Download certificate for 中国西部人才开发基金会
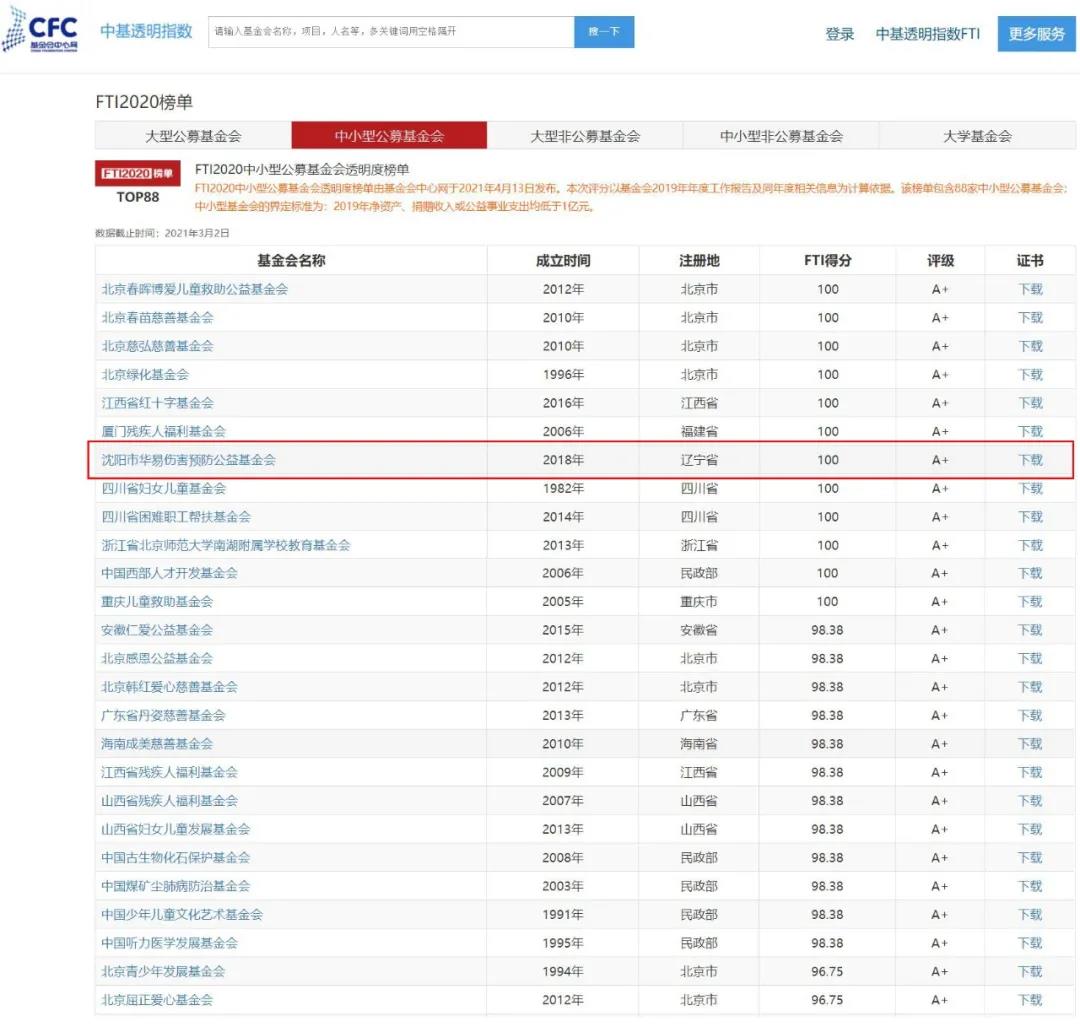1080x1027 pixels. point(1030,573)
